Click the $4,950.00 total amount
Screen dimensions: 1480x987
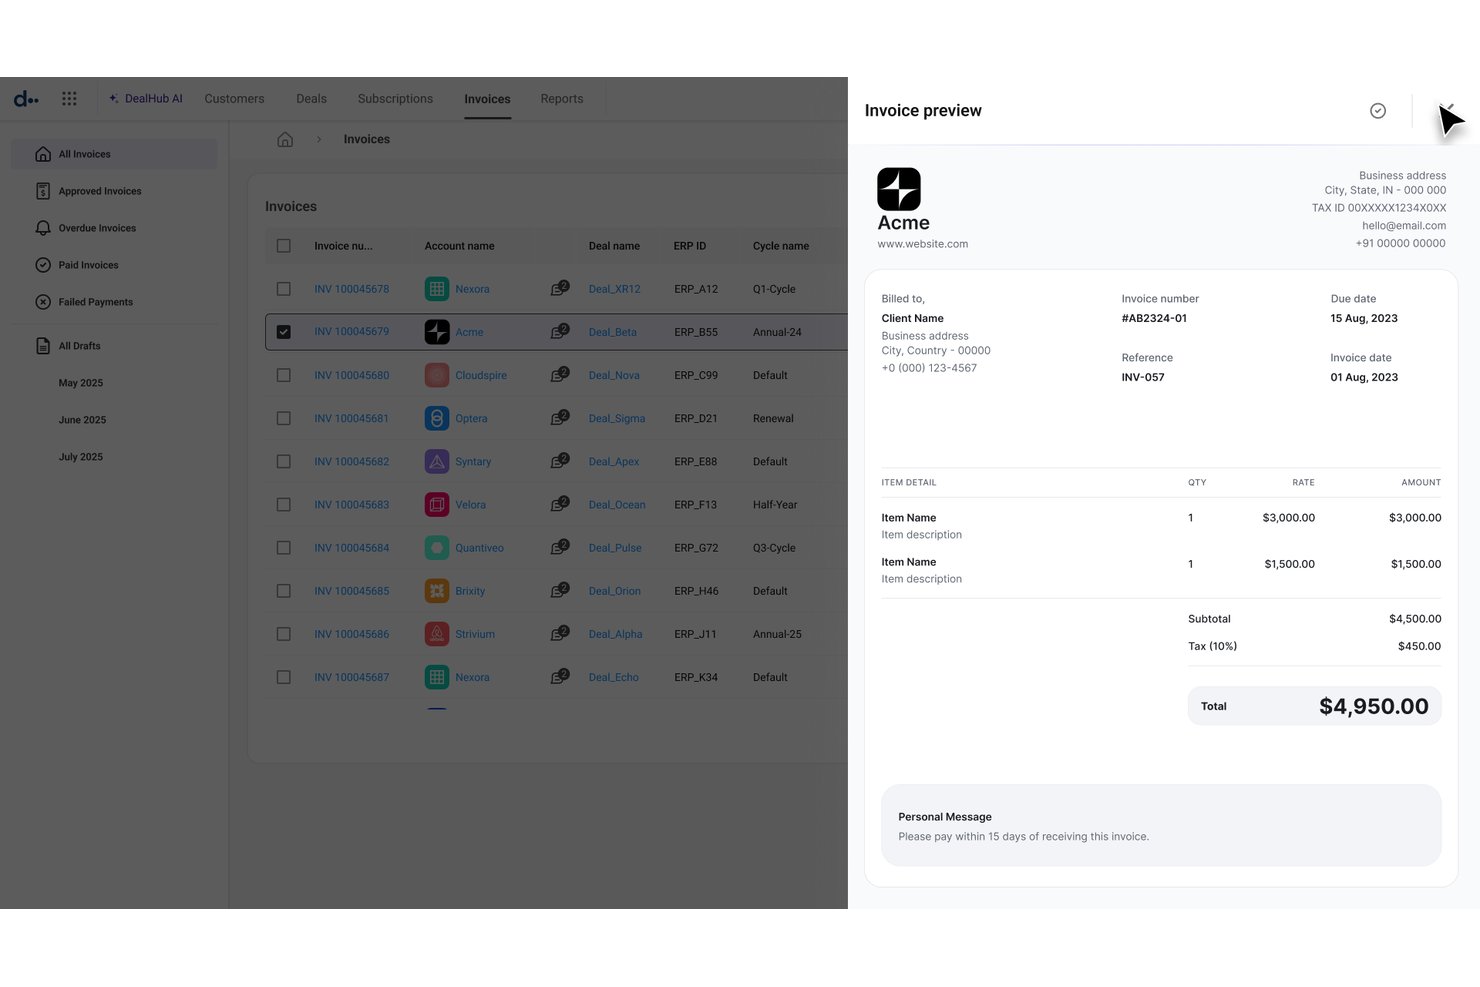1374,706
